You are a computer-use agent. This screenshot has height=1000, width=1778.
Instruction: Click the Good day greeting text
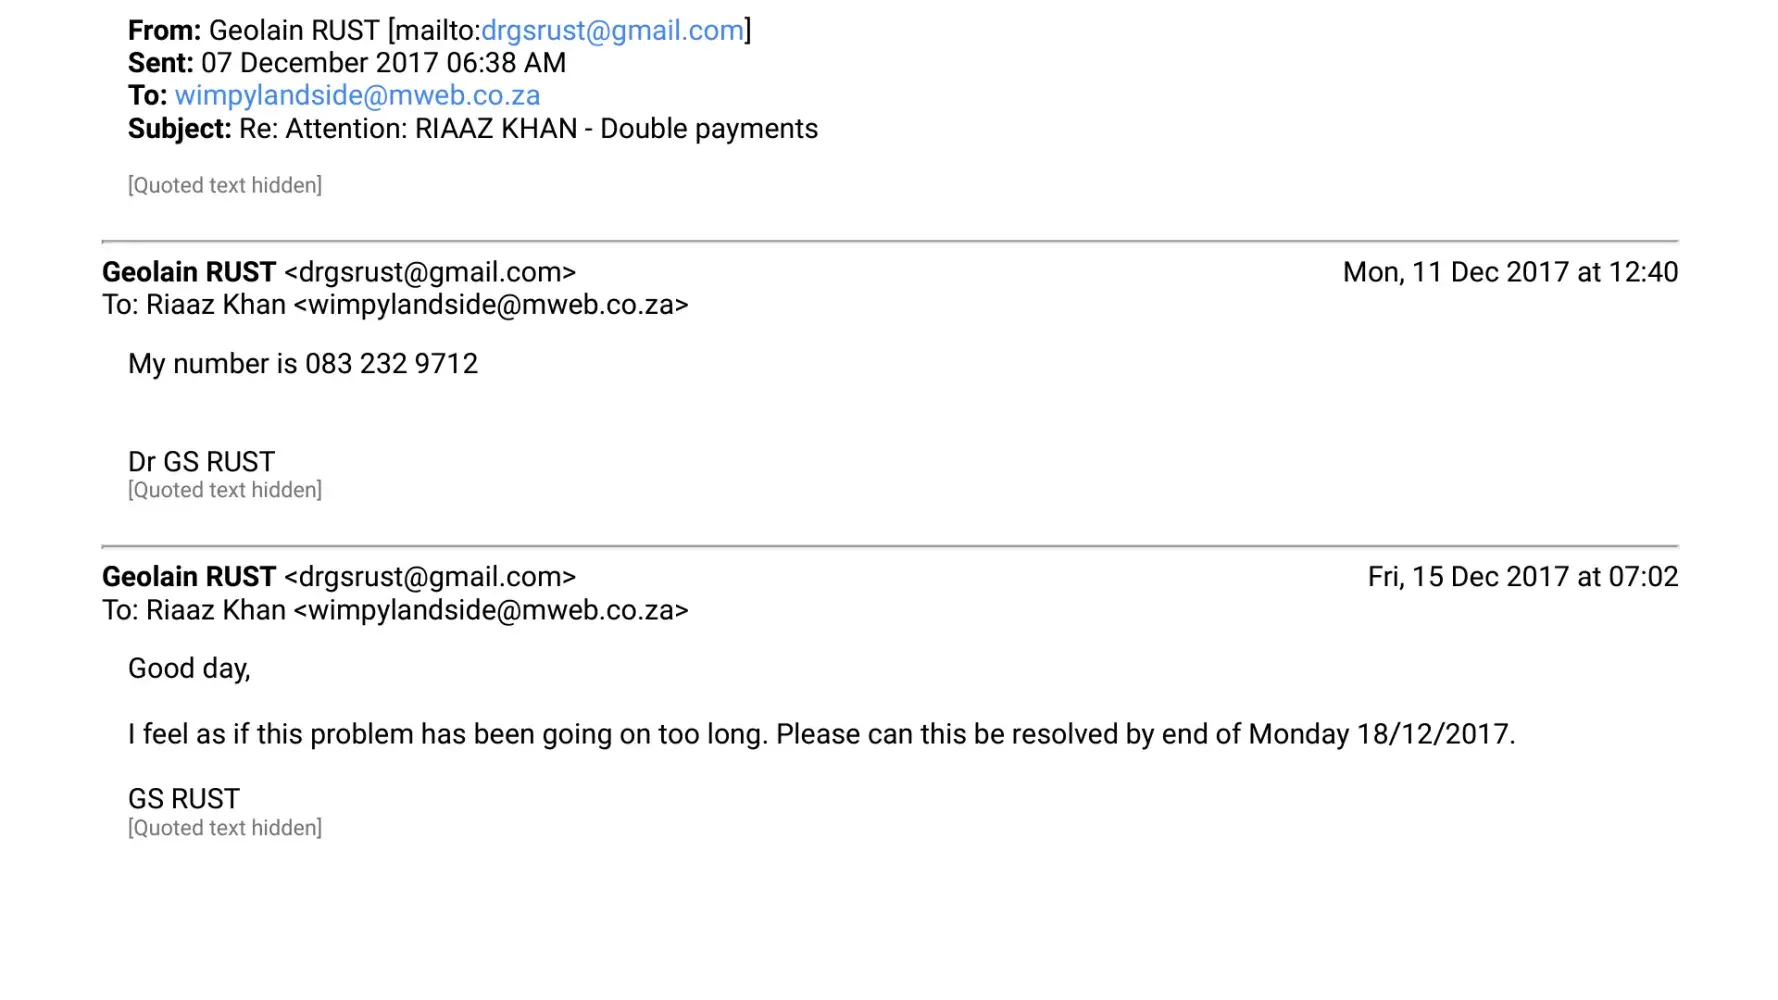pyautogui.click(x=189, y=669)
